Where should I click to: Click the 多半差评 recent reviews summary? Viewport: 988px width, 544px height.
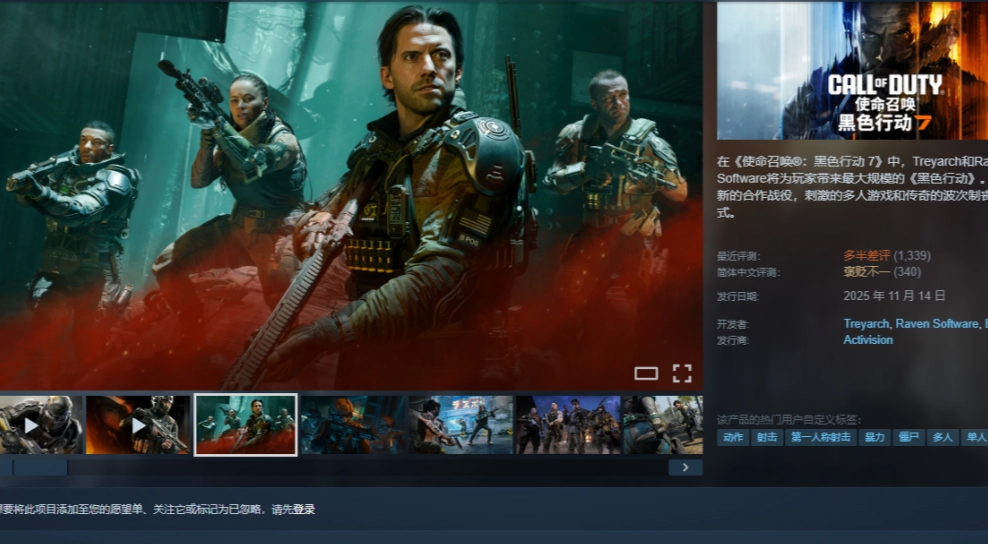pyautogui.click(x=866, y=255)
